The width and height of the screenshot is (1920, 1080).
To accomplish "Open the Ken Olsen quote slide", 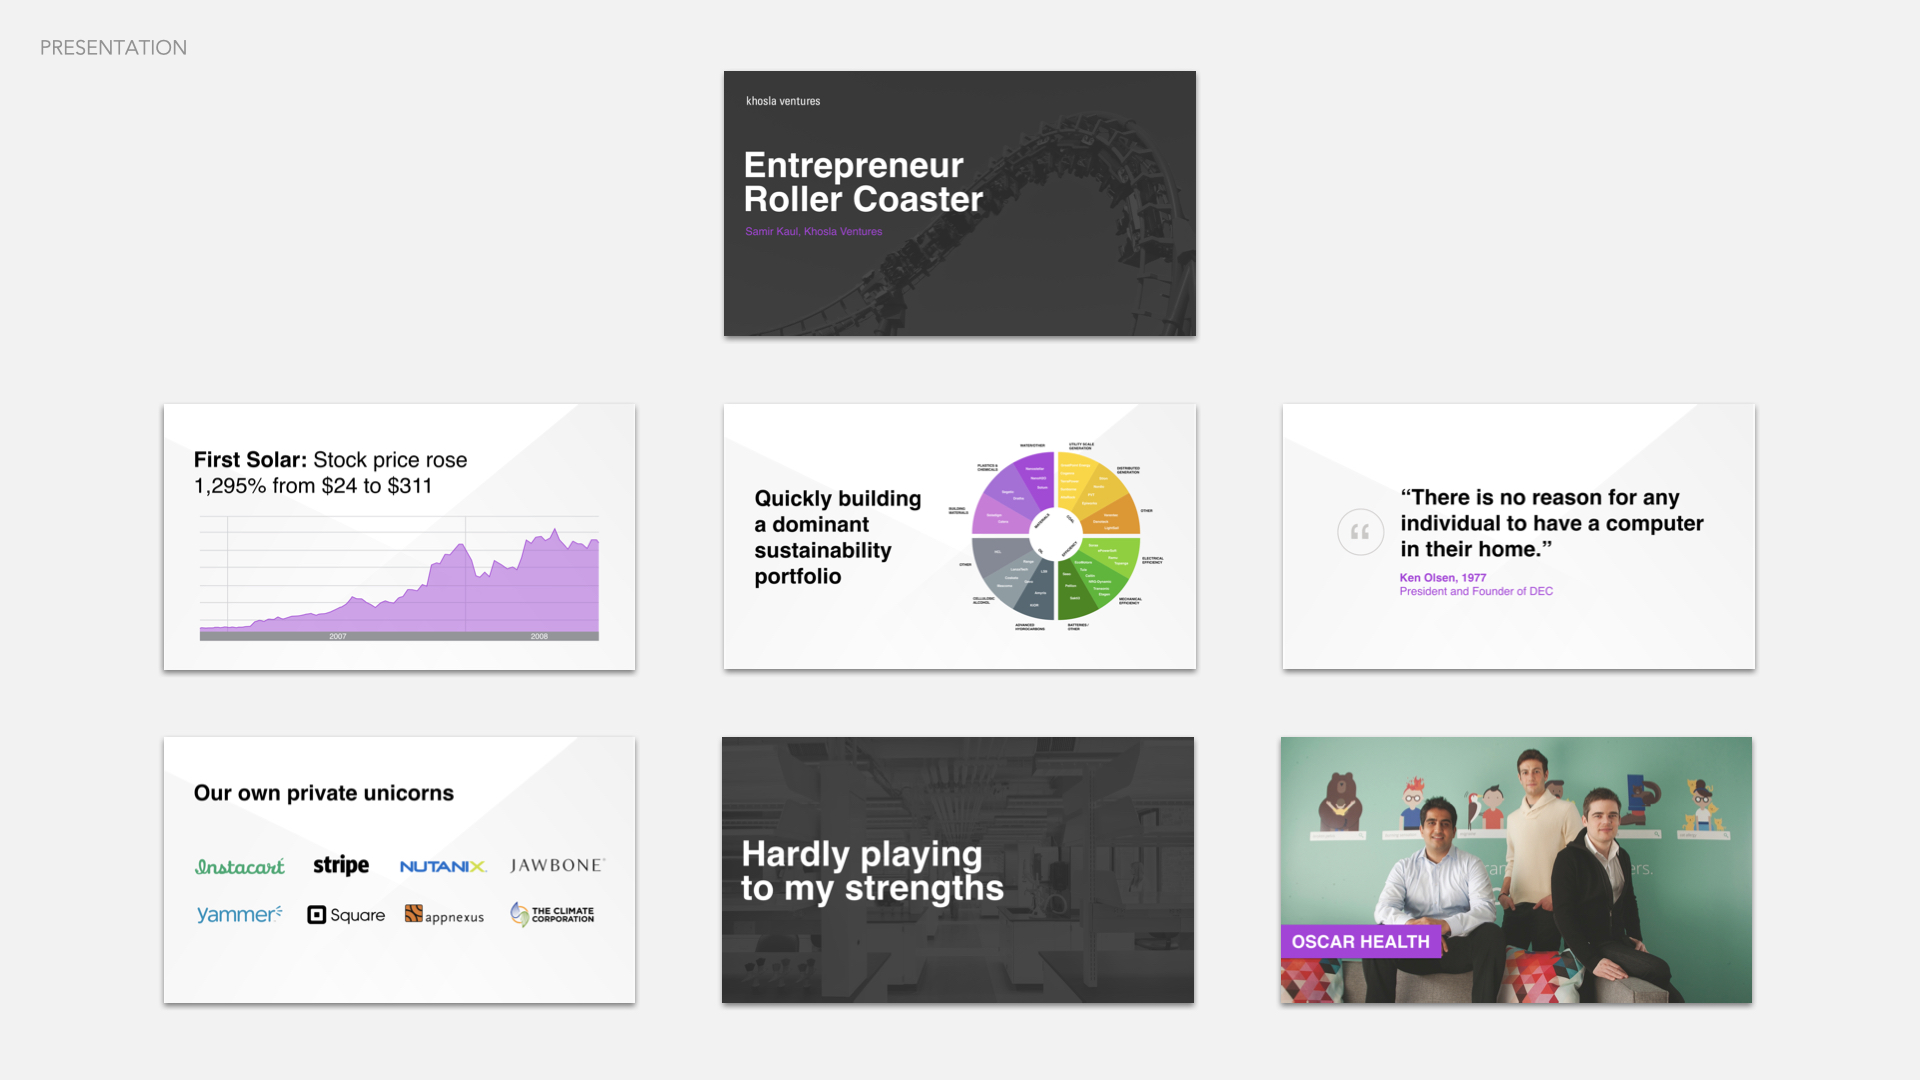I will (1518, 537).
